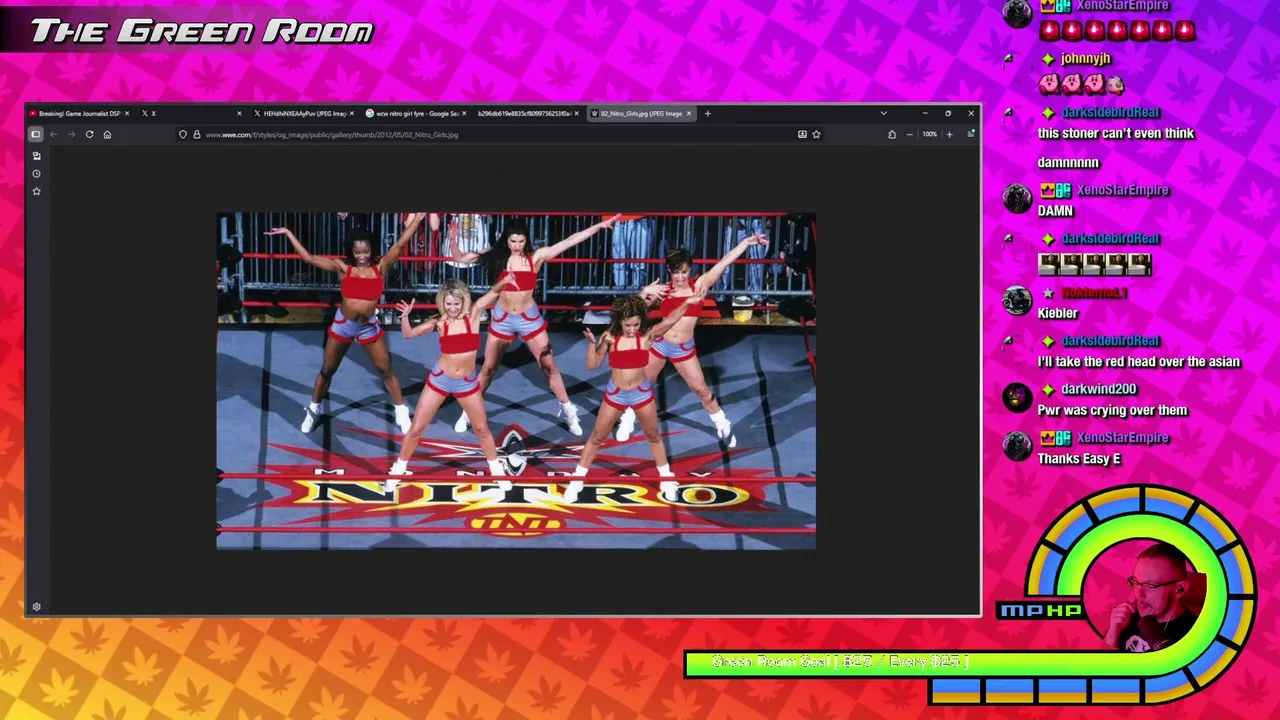Image resolution: width=1280 pixels, height=720 pixels.
Task: Click the Nitro Girls image
Action: [x=516, y=381]
